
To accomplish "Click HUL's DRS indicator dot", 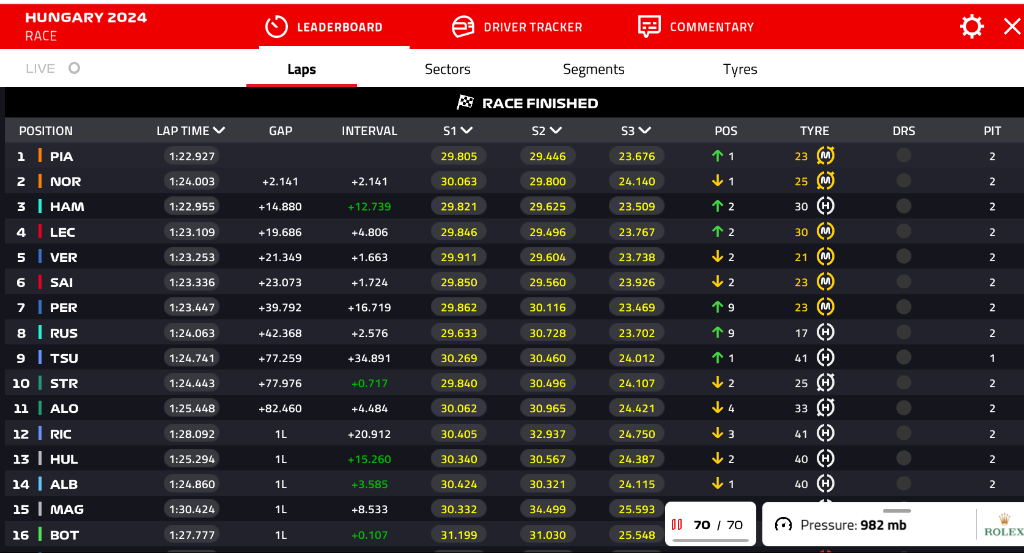I will point(904,458).
